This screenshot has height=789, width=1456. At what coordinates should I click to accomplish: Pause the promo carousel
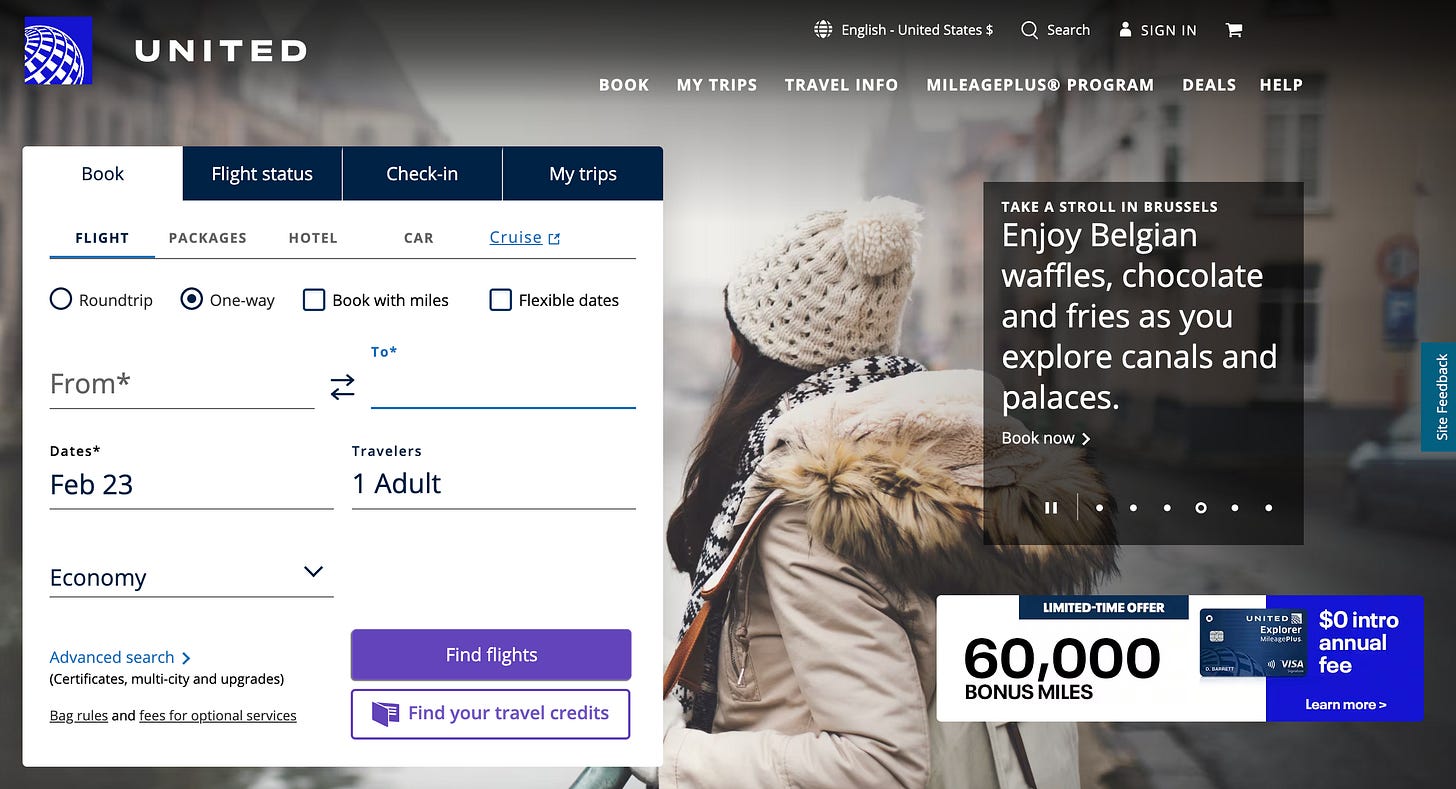pos(1051,508)
